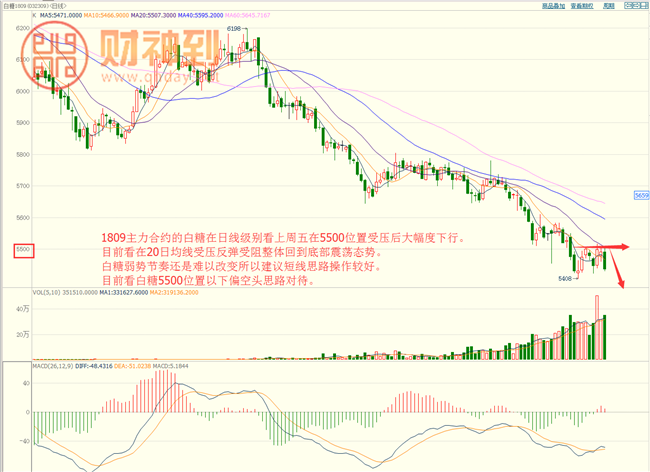Image resolution: width=650 pixels, height=472 pixels.
Task: Click the 5408 low price marker
Action: coord(565,278)
